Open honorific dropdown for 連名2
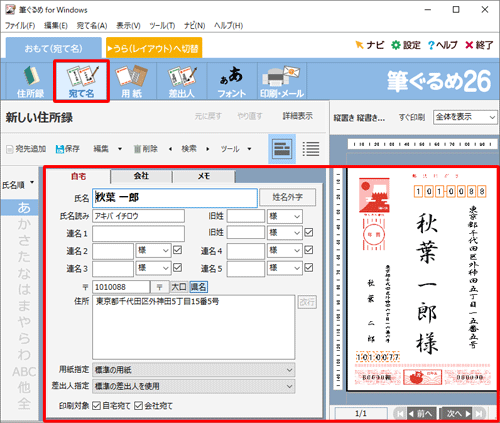This screenshot has height=423, width=500. coord(153,250)
